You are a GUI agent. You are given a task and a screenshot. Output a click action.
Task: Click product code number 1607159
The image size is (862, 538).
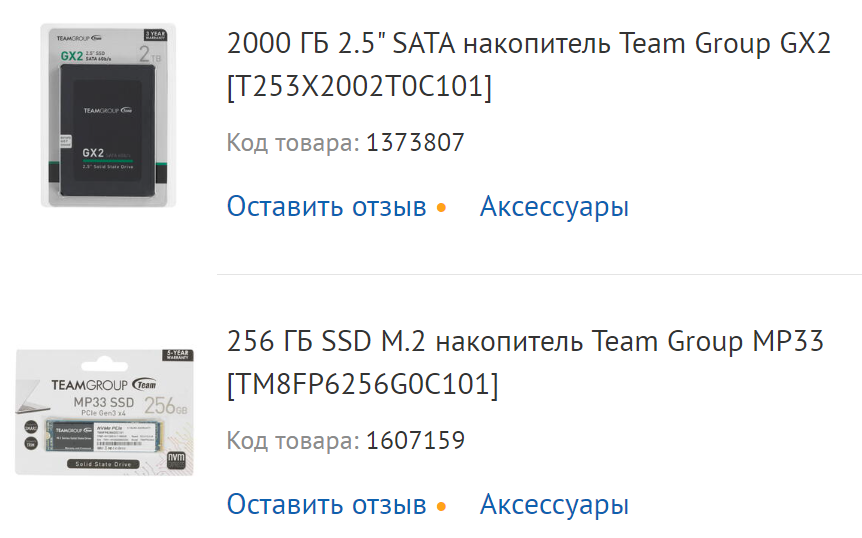click(415, 440)
